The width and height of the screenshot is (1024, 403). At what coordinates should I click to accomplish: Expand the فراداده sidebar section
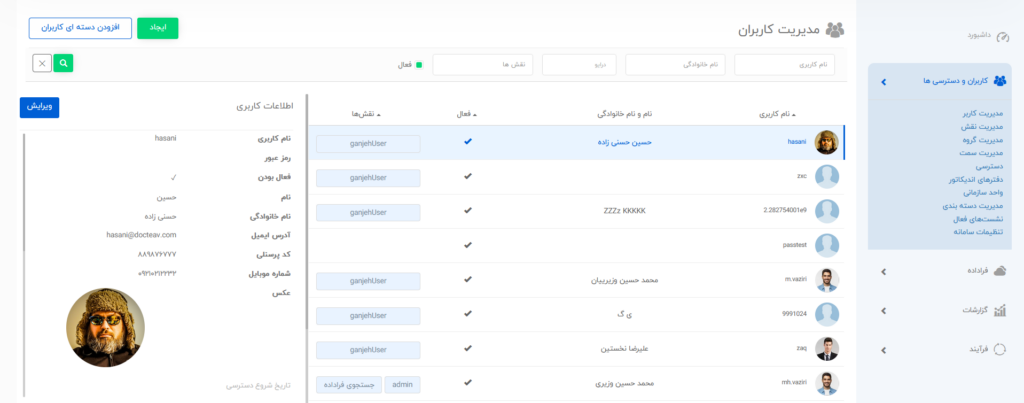tap(884, 271)
